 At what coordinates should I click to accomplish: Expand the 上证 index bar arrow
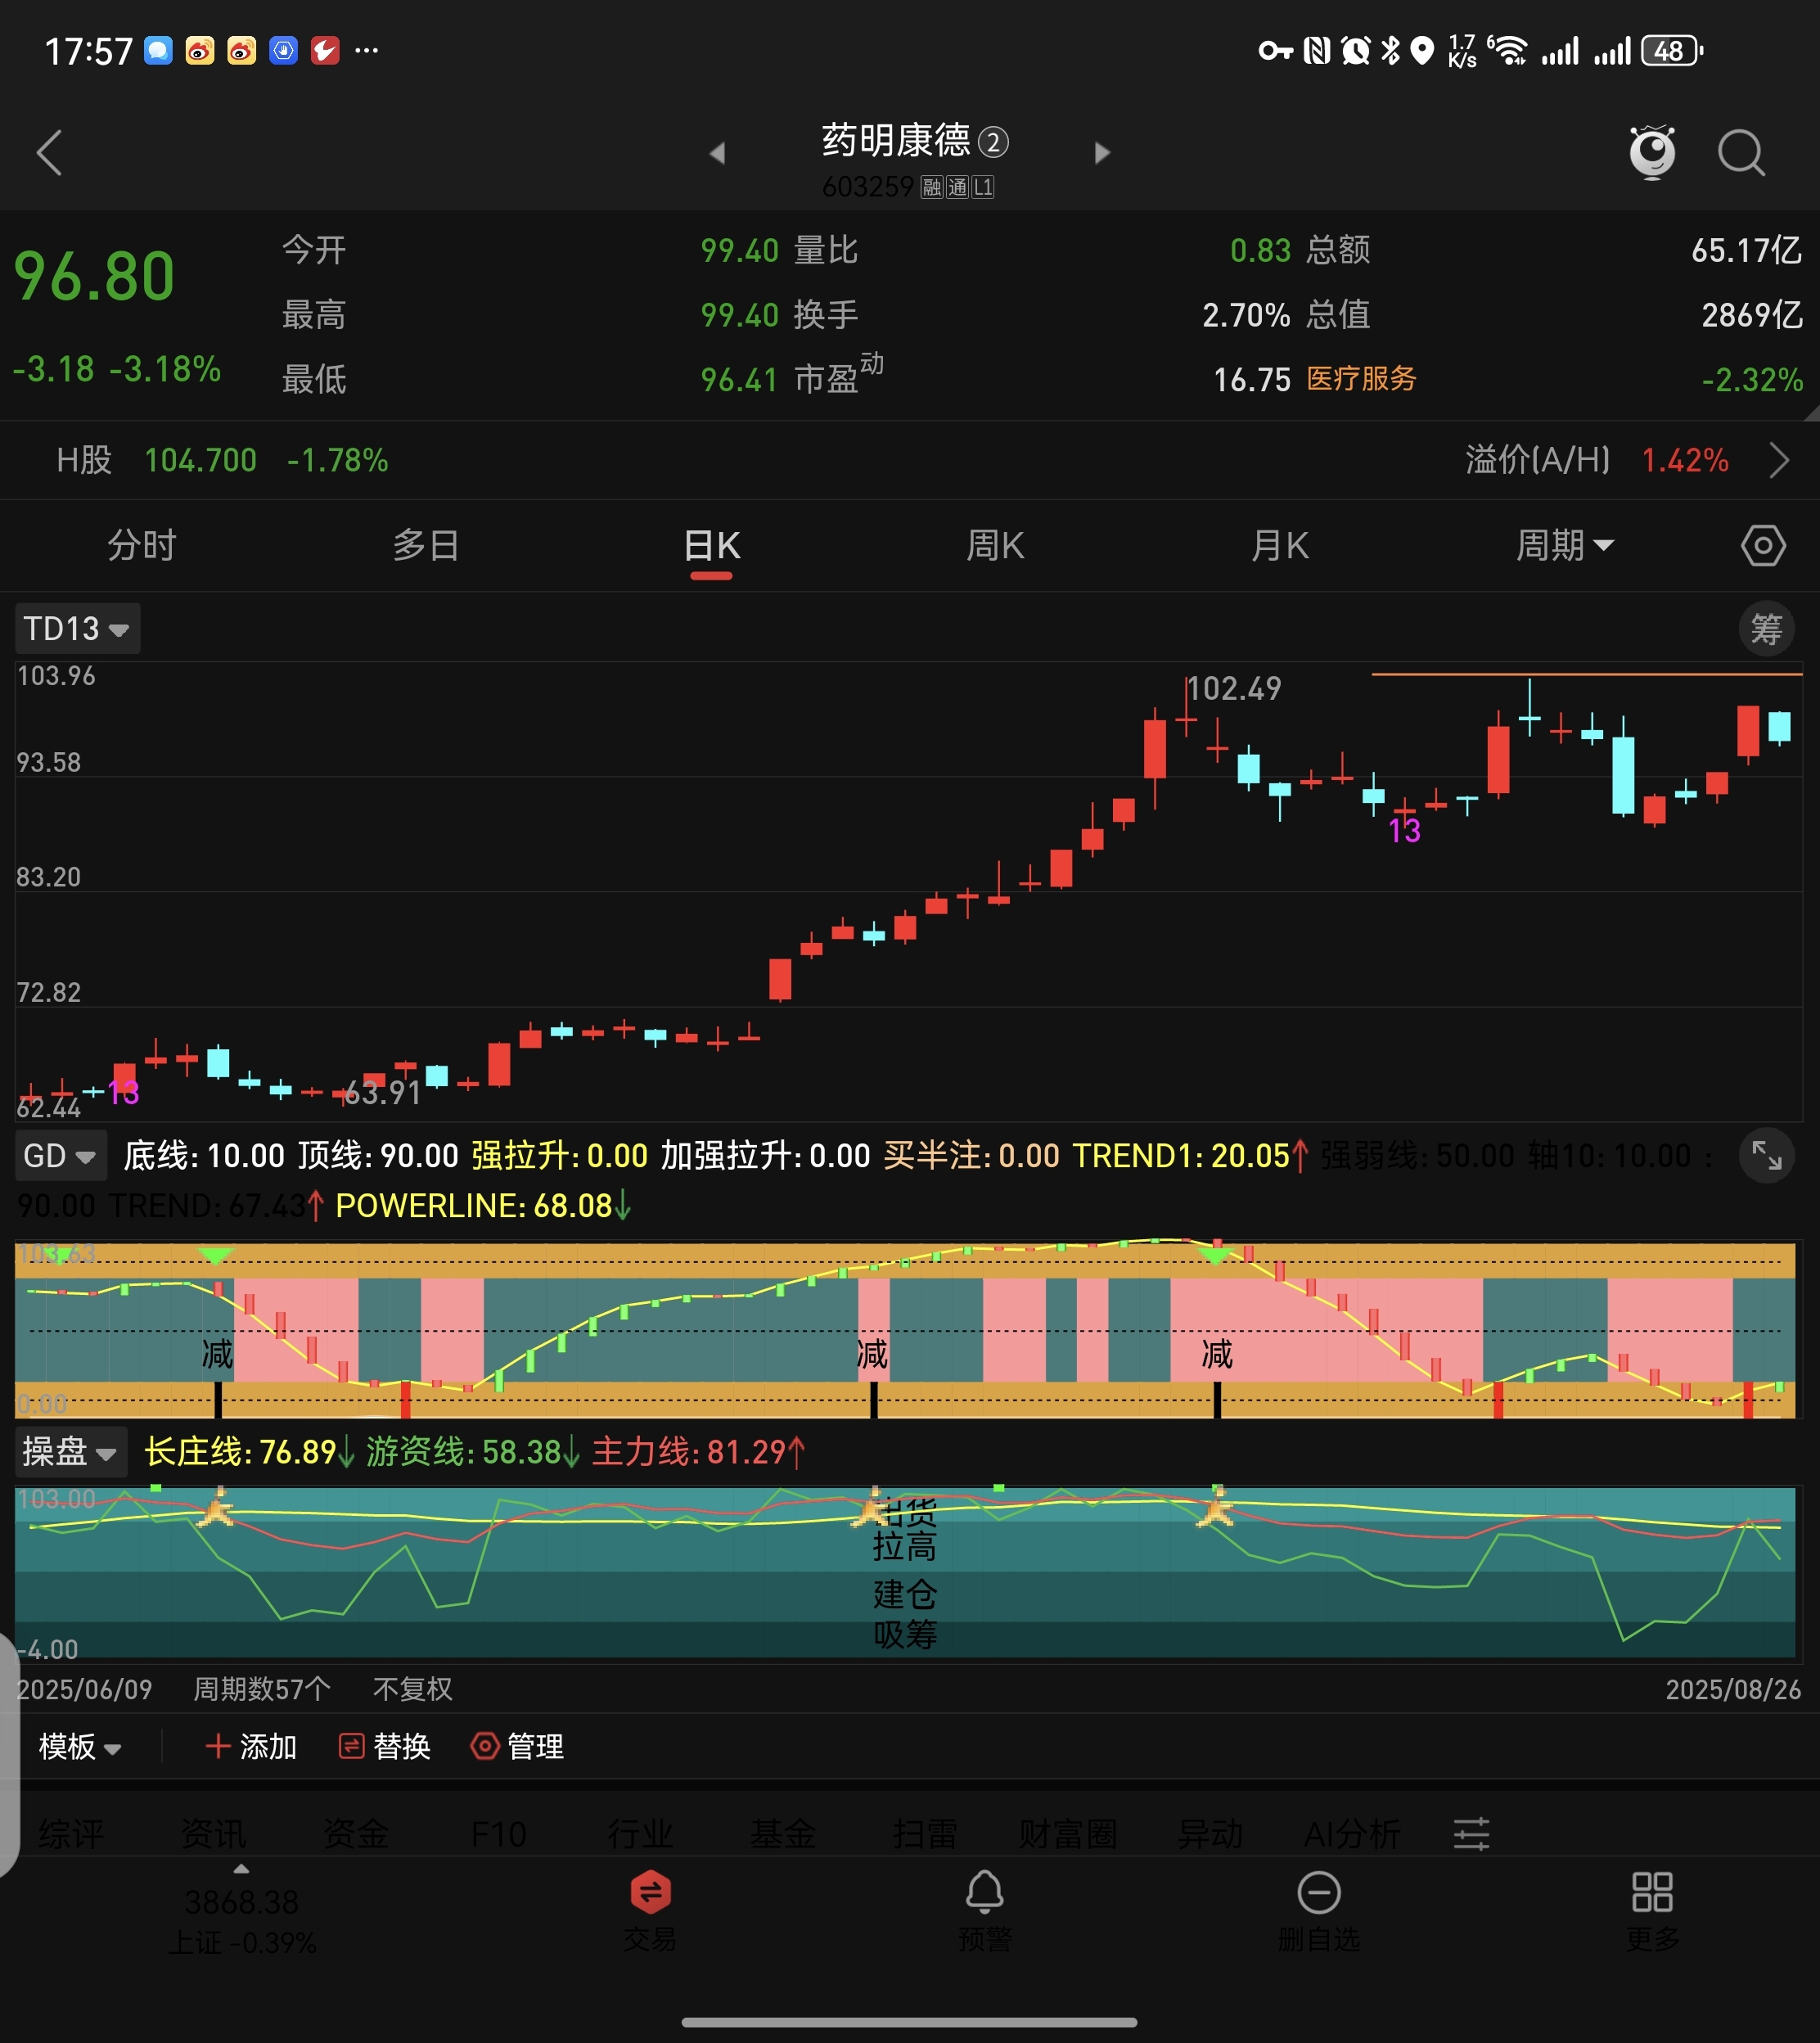[241, 1868]
